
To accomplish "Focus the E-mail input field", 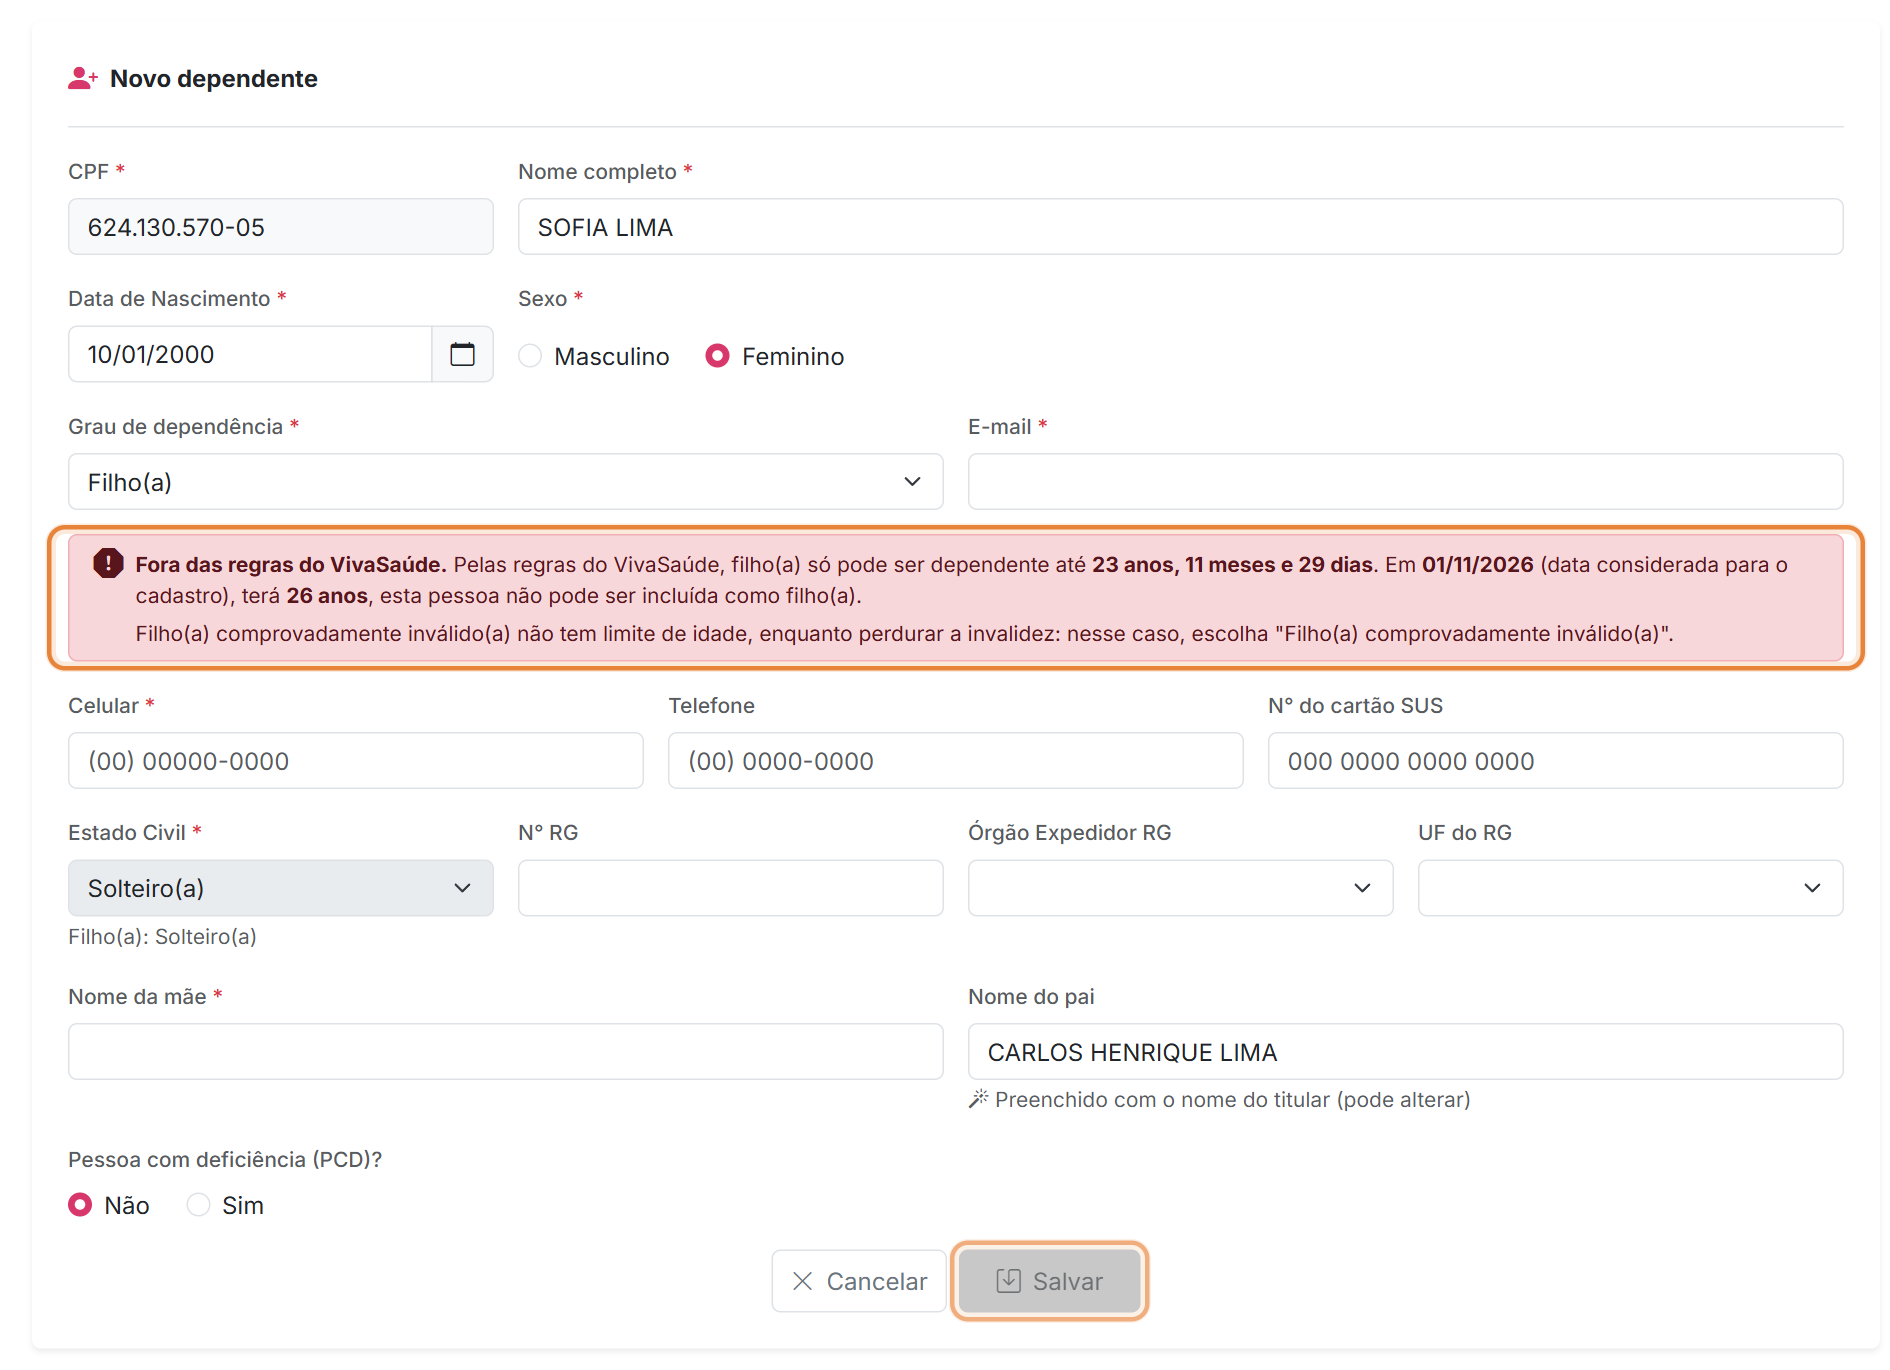I will 1405,482.
